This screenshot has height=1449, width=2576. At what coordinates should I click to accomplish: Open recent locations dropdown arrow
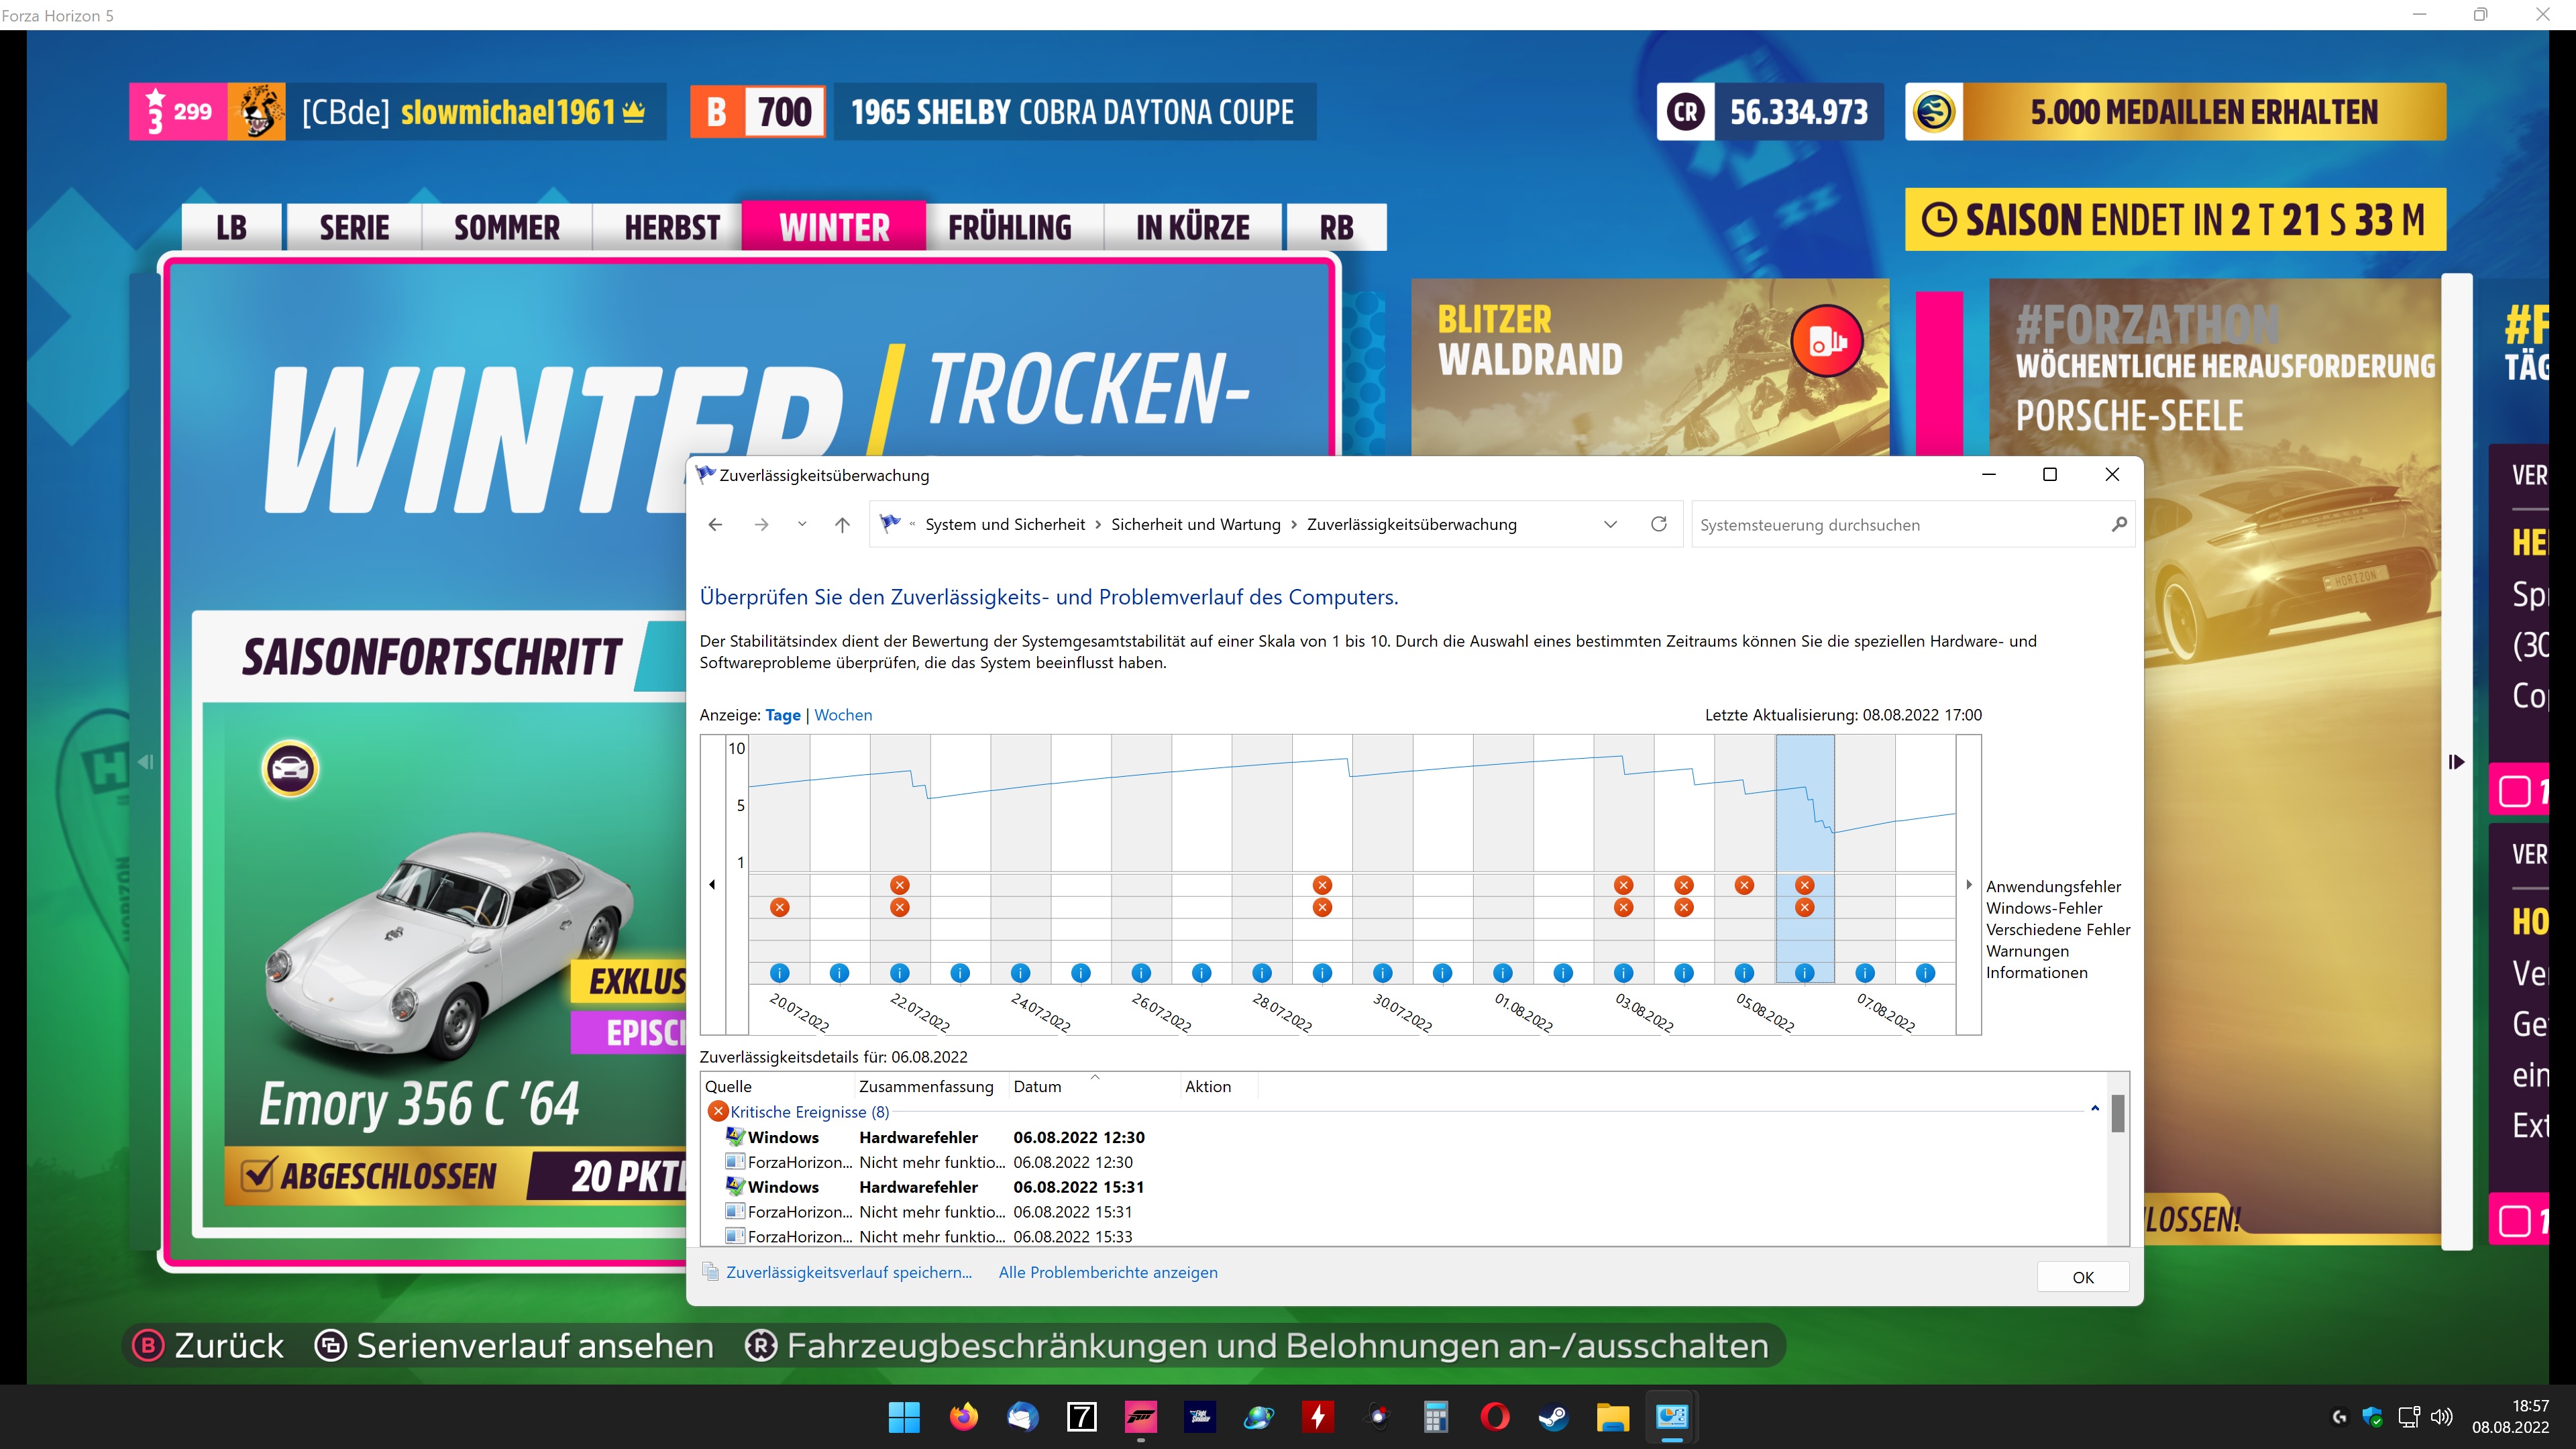click(801, 524)
